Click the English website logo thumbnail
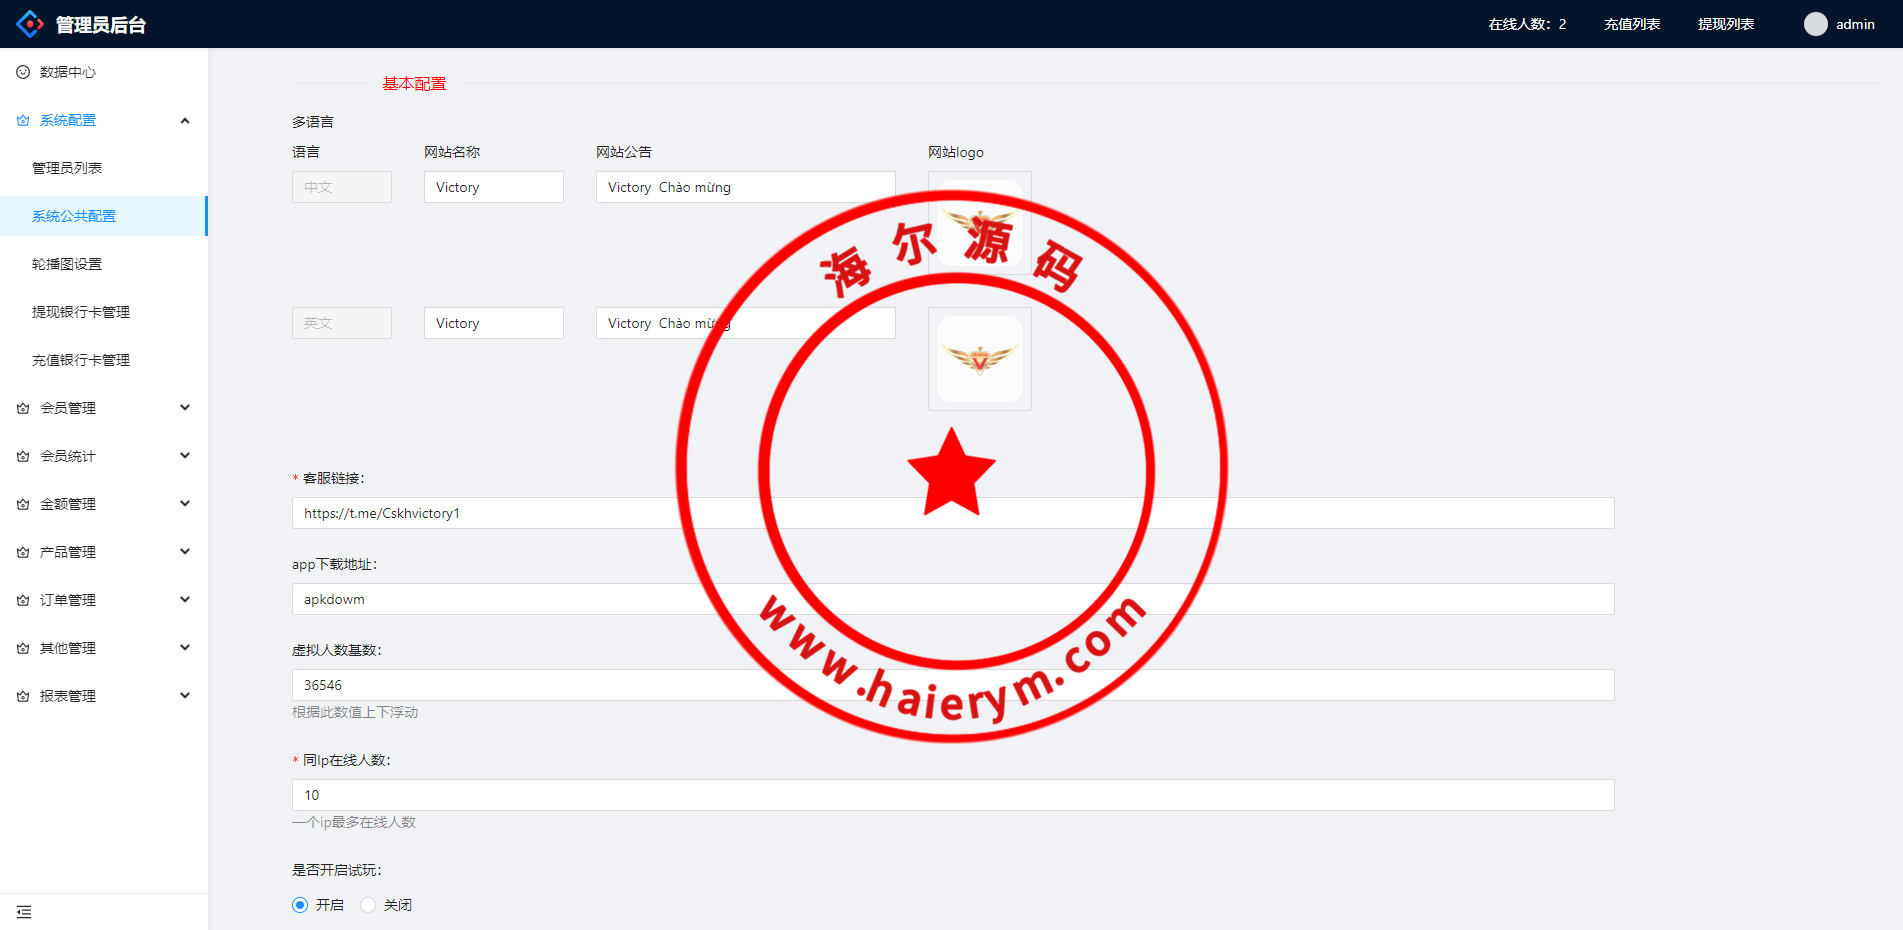 click(x=979, y=359)
